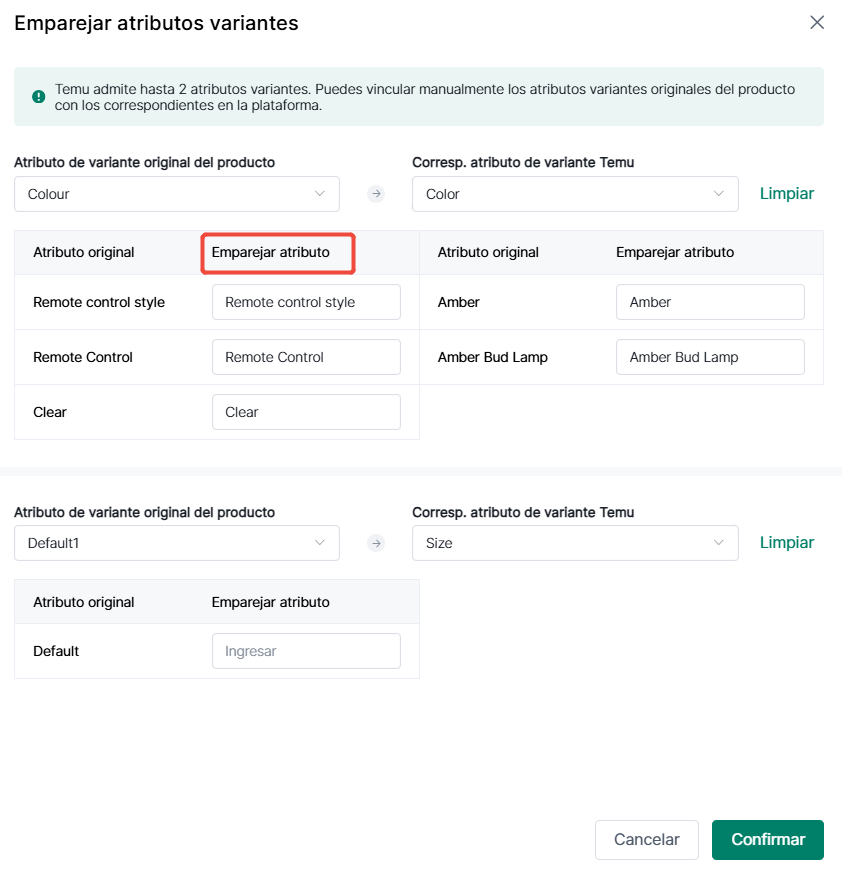The height and width of the screenshot is (875, 842).
Task: Open the Color Temu attribute dropdown
Action: pyautogui.click(x=575, y=194)
